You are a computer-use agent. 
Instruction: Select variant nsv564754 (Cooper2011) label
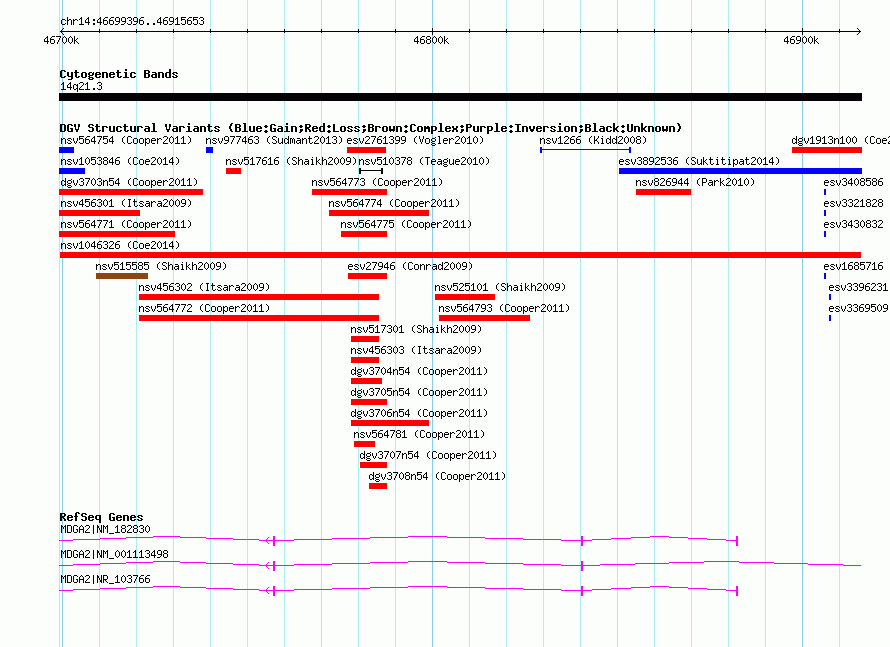click(126, 140)
